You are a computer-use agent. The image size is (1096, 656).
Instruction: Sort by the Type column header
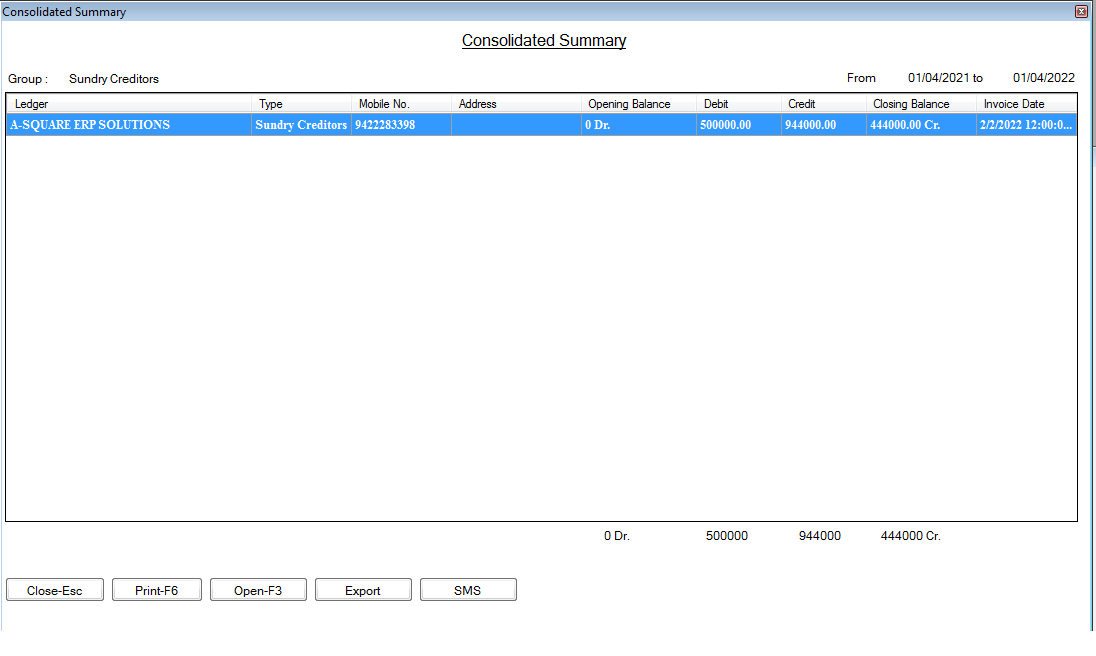pos(301,104)
